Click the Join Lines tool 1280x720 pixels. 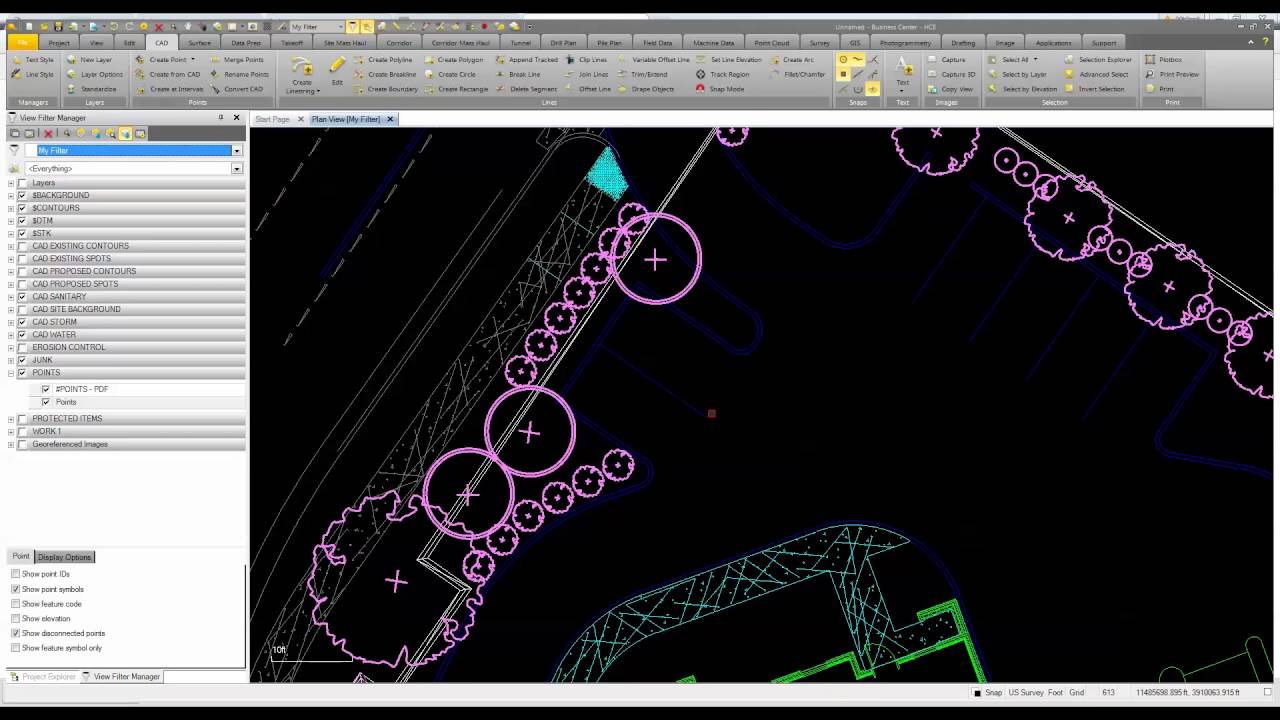586,74
